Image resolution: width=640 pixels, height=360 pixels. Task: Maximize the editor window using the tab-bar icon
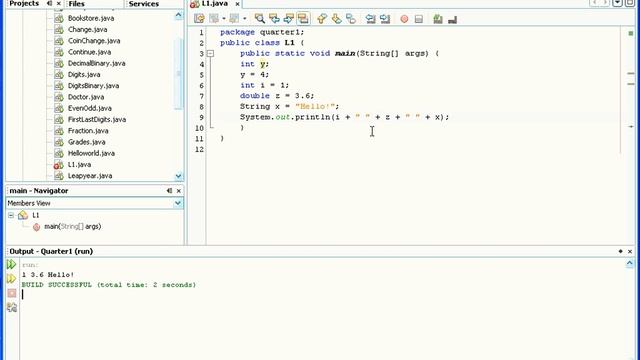pyautogui.click(x=629, y=3)
